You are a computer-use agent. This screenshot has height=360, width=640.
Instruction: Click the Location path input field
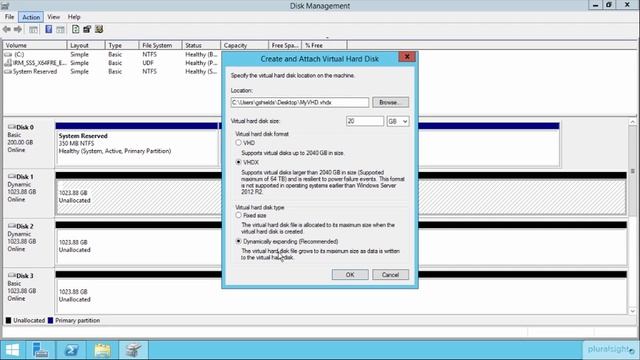click(300, 102)
